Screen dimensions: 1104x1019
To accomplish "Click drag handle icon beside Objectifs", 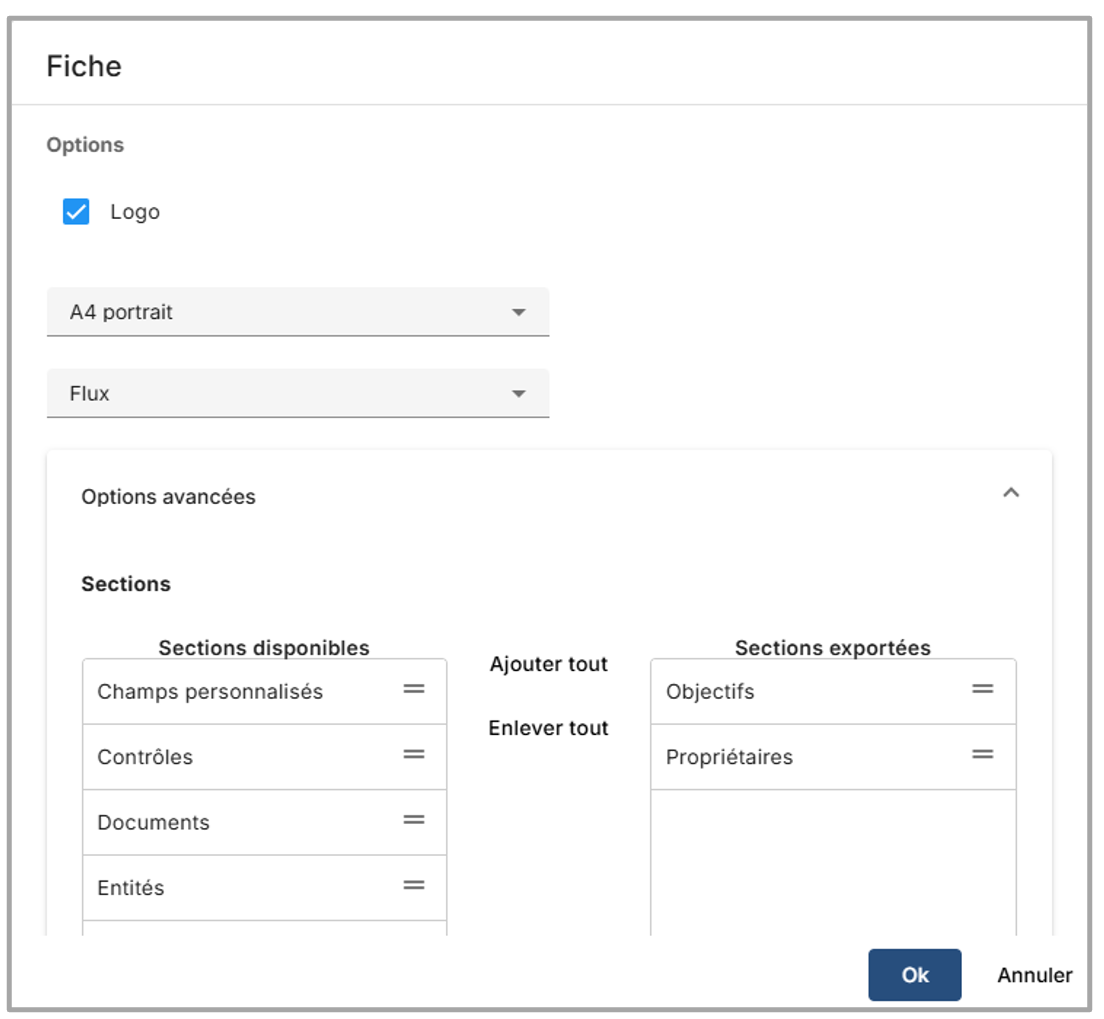I will pos(983,689).
